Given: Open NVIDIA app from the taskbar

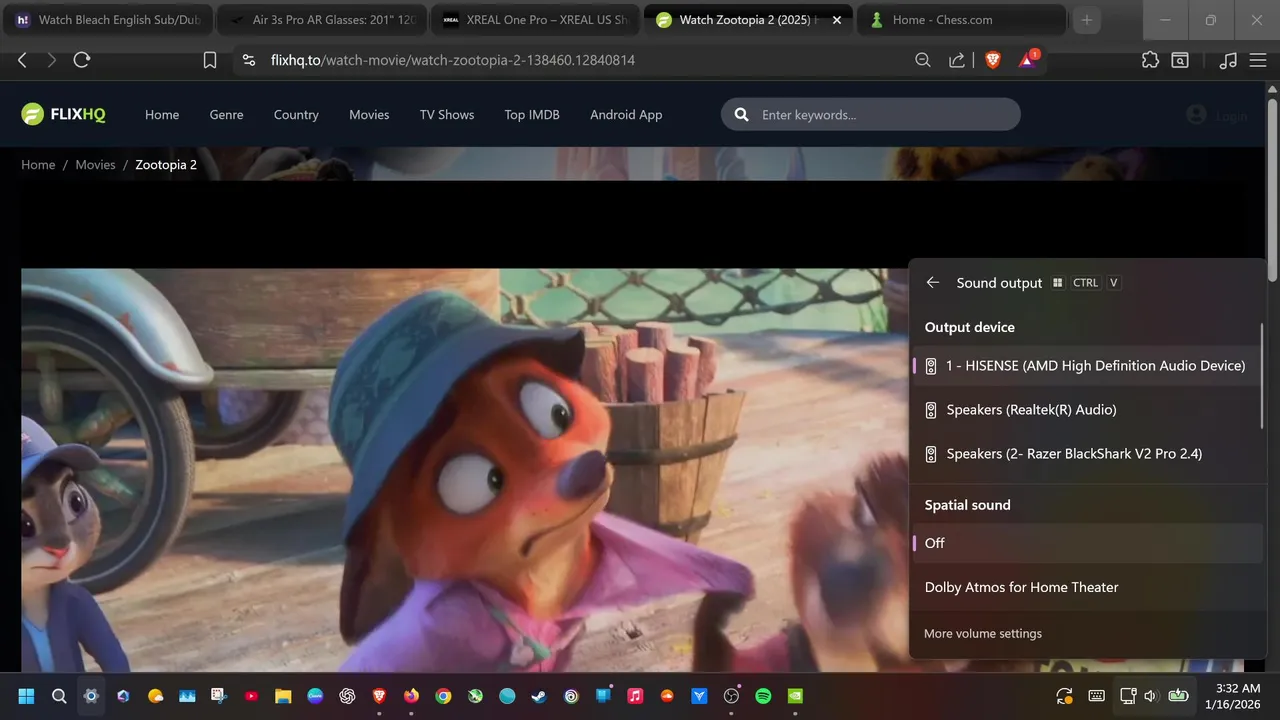Looking at the screenshot, I should tap(795, 696).
